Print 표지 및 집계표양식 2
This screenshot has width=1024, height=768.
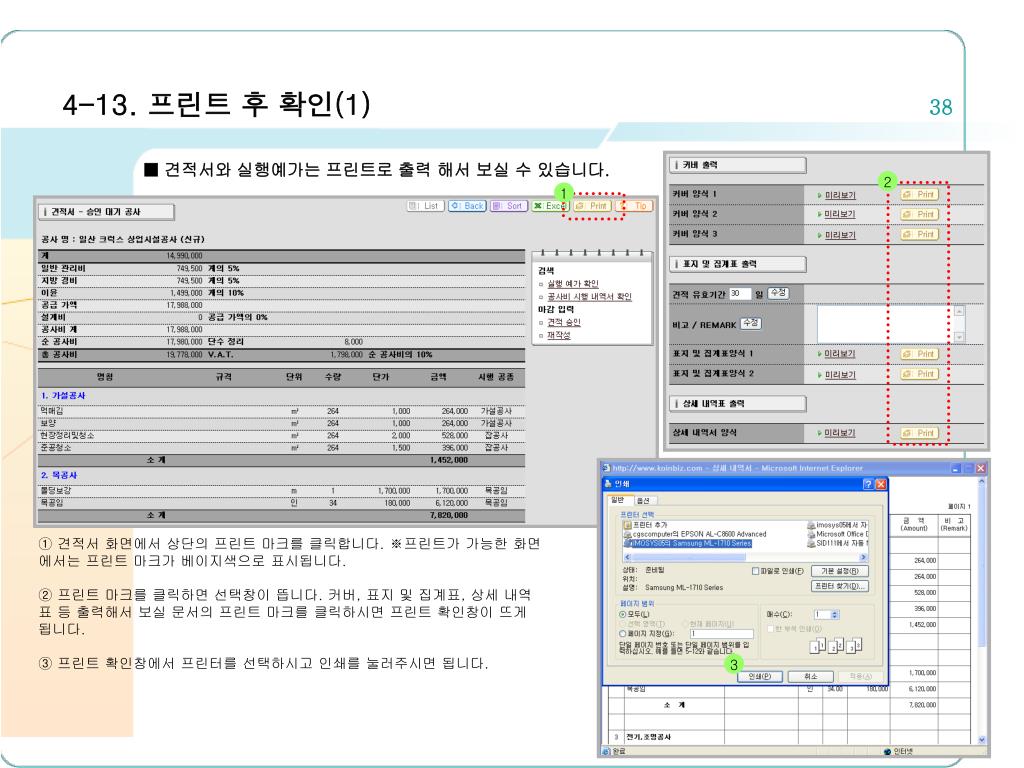click(920, 374)
